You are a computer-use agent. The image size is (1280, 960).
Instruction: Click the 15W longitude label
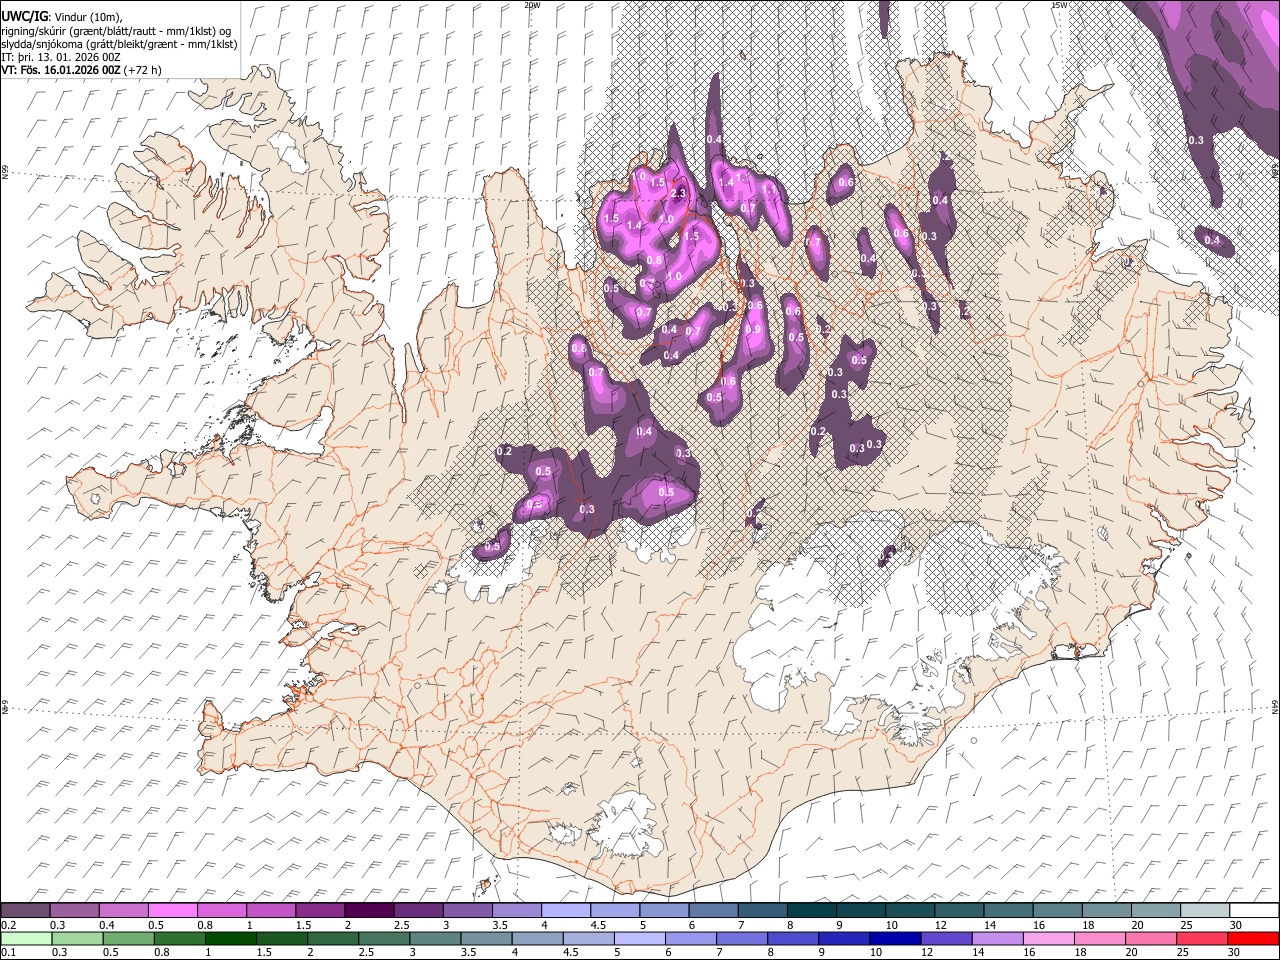tap(1058, 5)
